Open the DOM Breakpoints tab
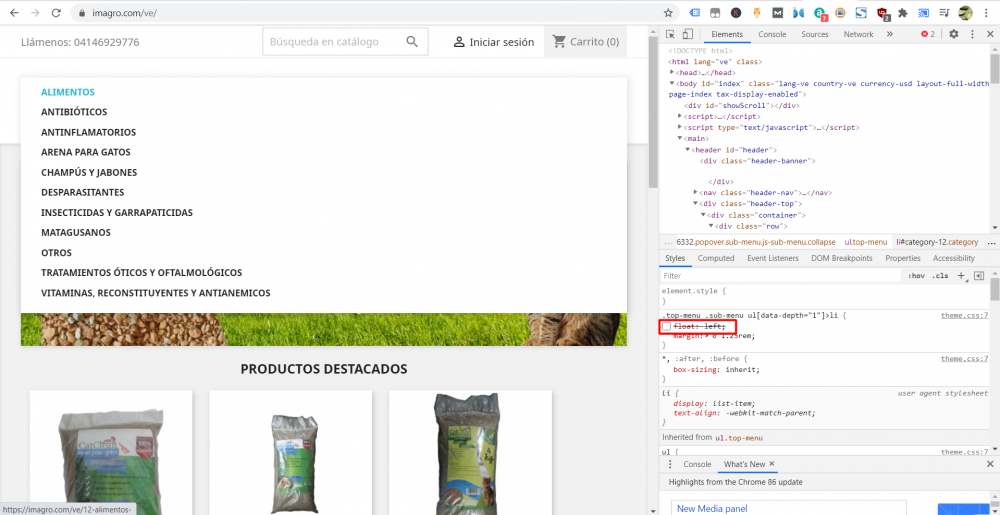The height and width of the screenshot is (515, 1000). point(841,258)
